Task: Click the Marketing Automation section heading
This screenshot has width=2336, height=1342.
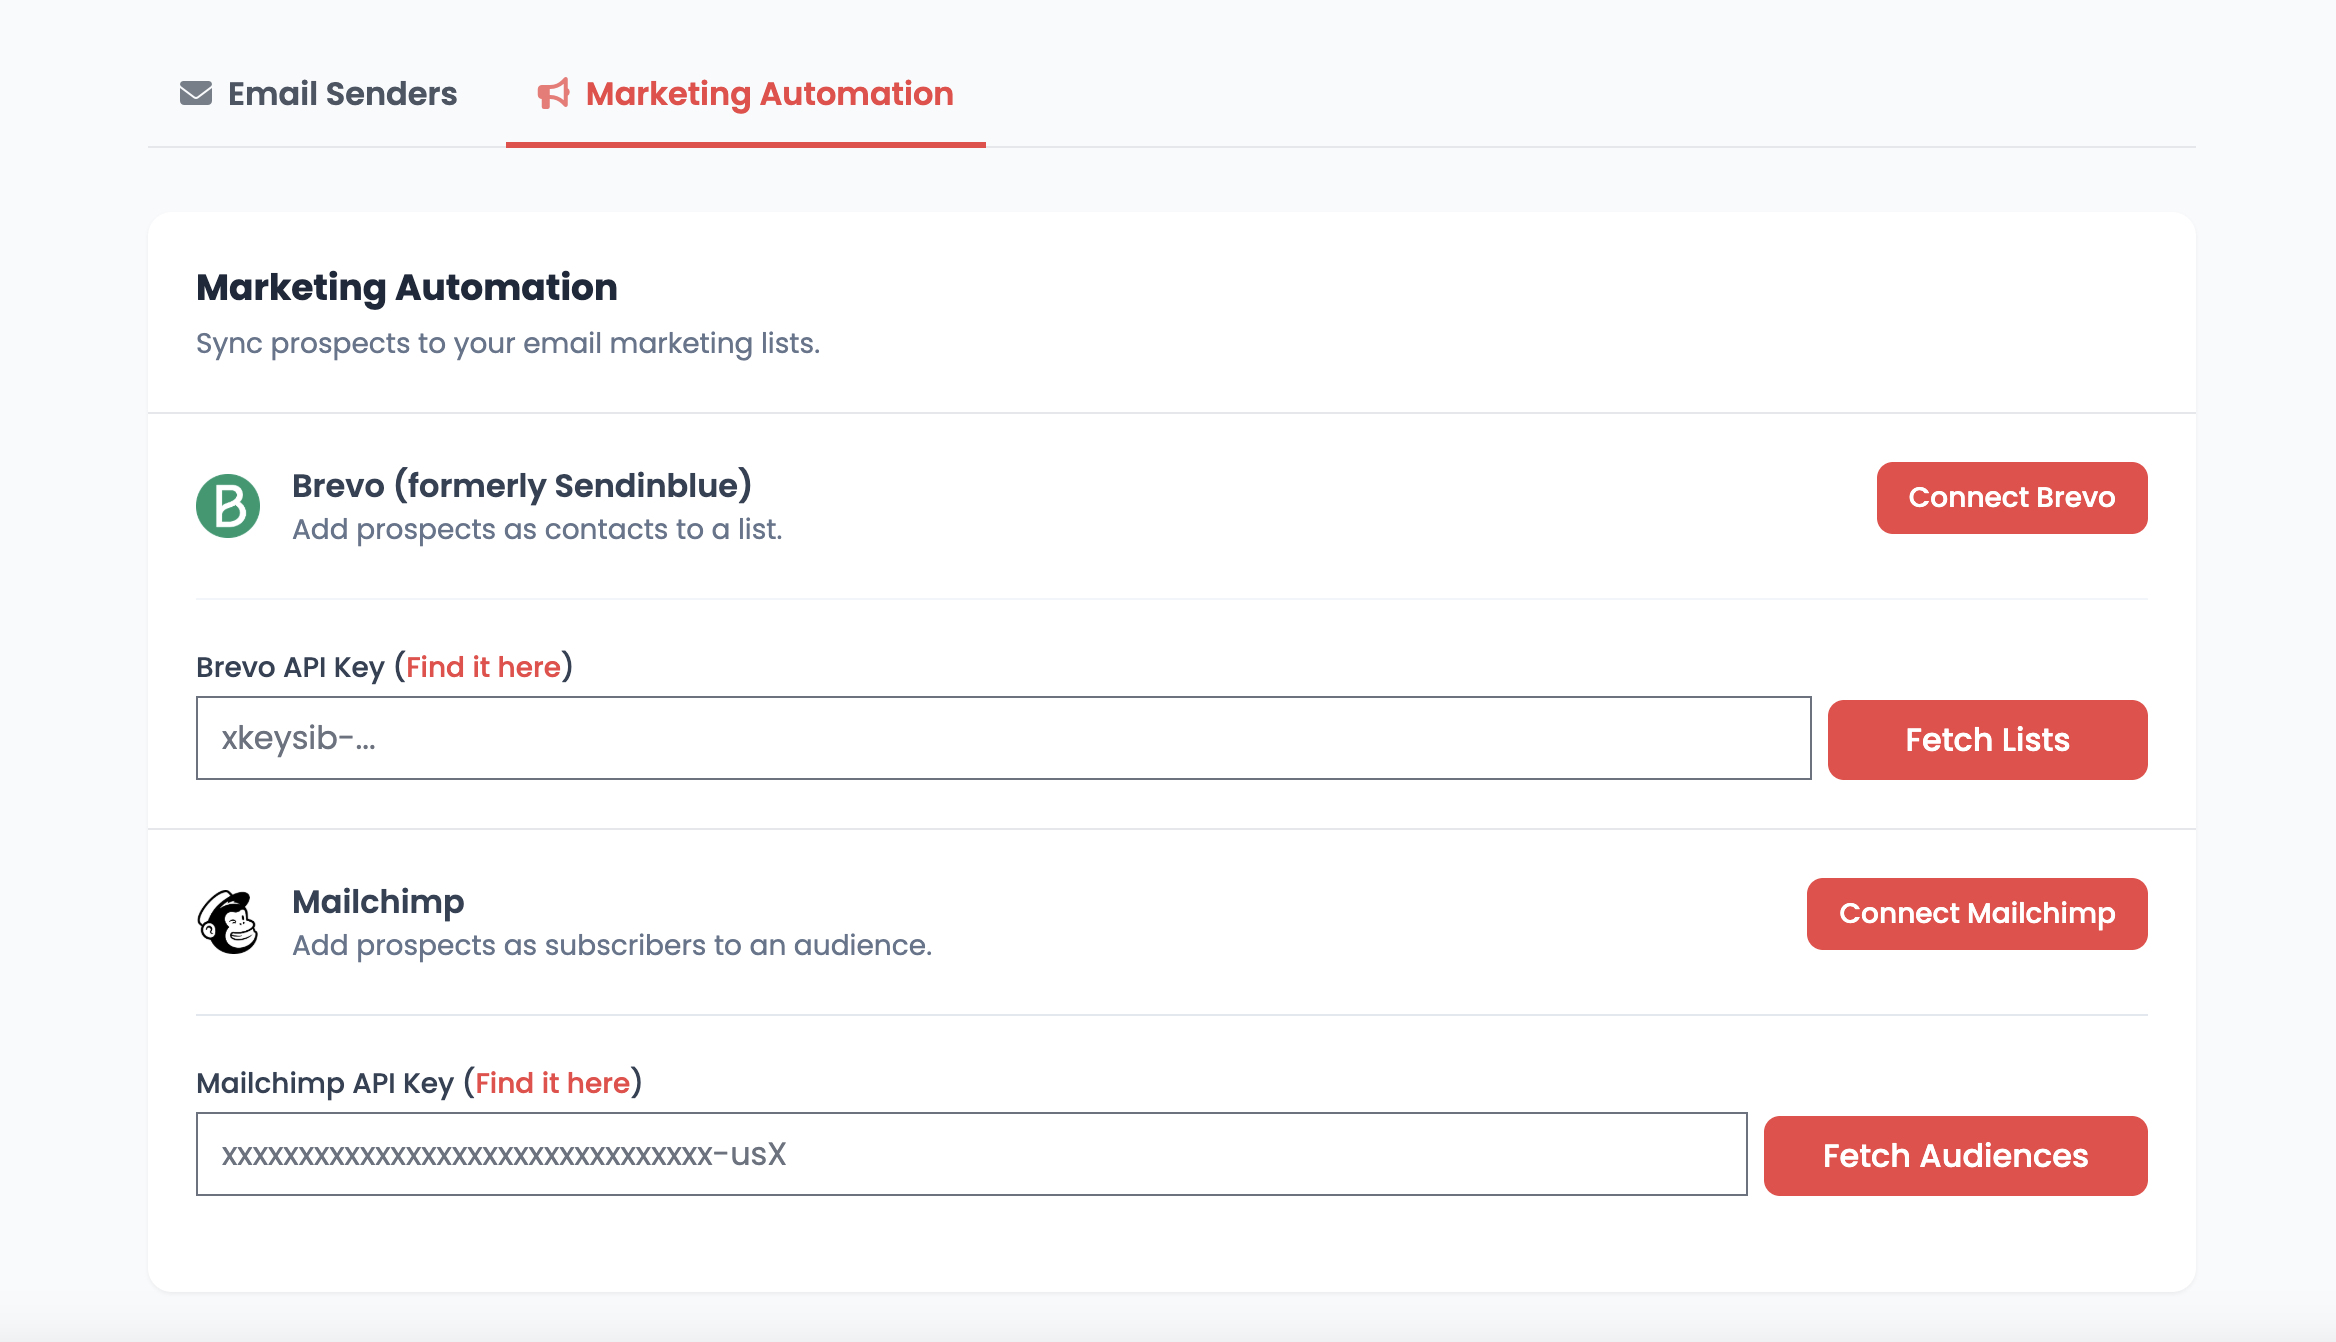Action: [406, 287]
